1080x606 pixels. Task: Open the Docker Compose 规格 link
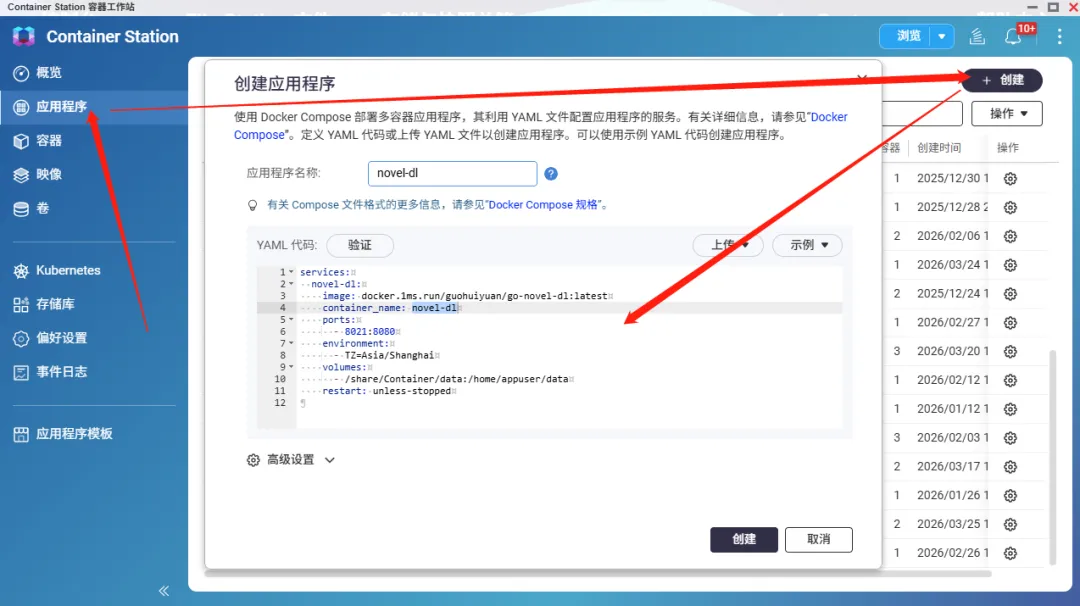click(x=543, y=205)
